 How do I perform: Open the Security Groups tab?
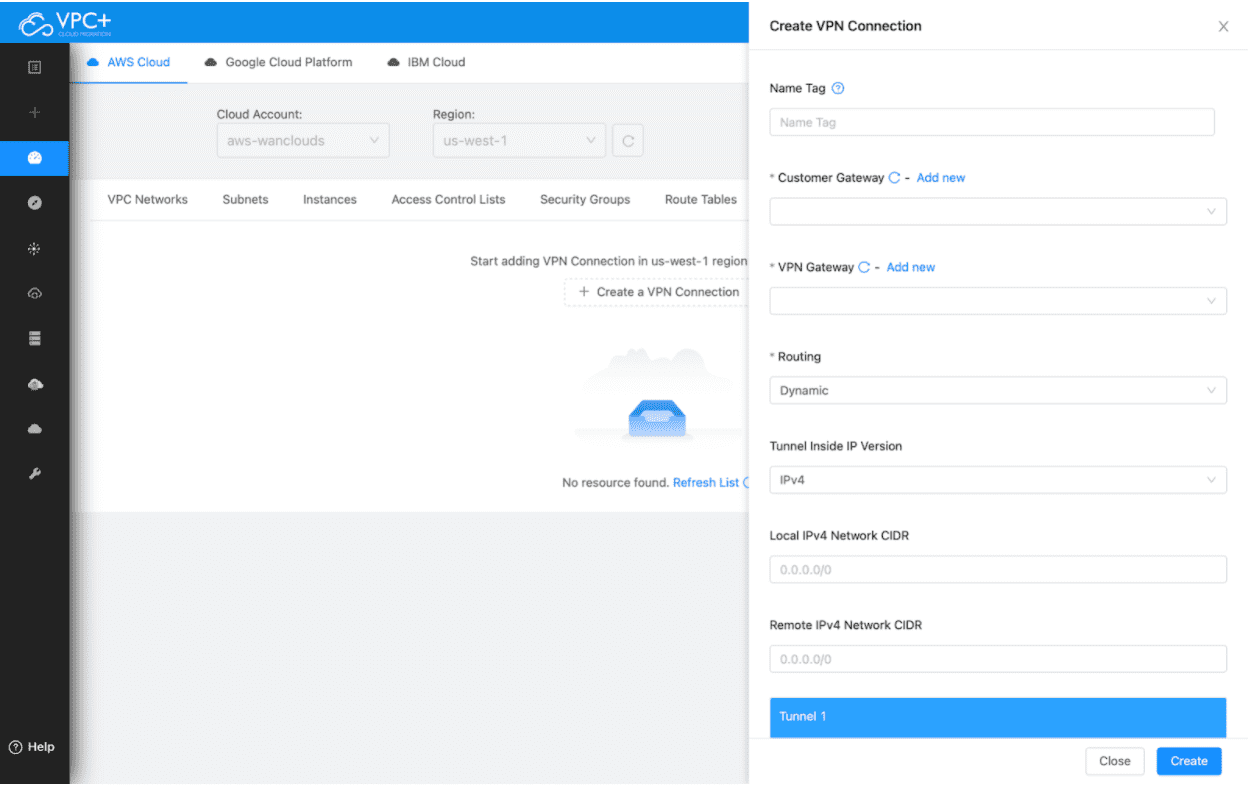585,199
